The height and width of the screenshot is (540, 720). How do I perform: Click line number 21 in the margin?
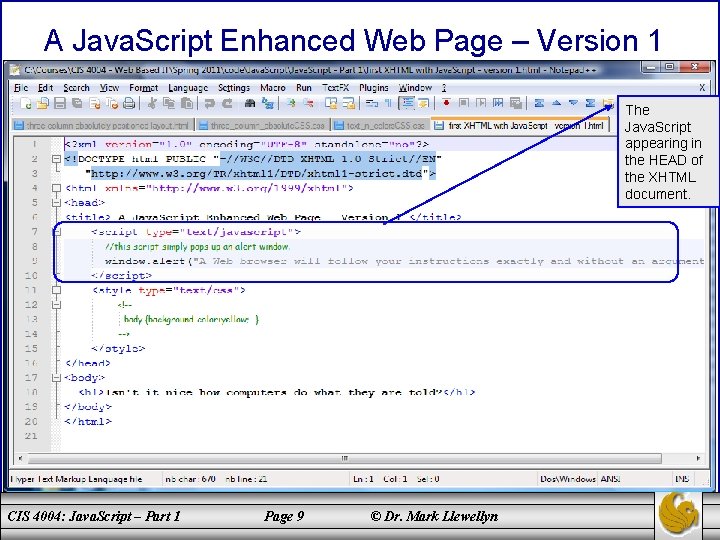tap(31, 436)
